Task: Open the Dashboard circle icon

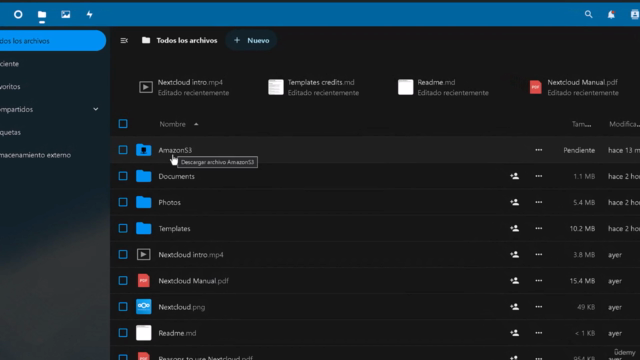Action: point(18,15)
